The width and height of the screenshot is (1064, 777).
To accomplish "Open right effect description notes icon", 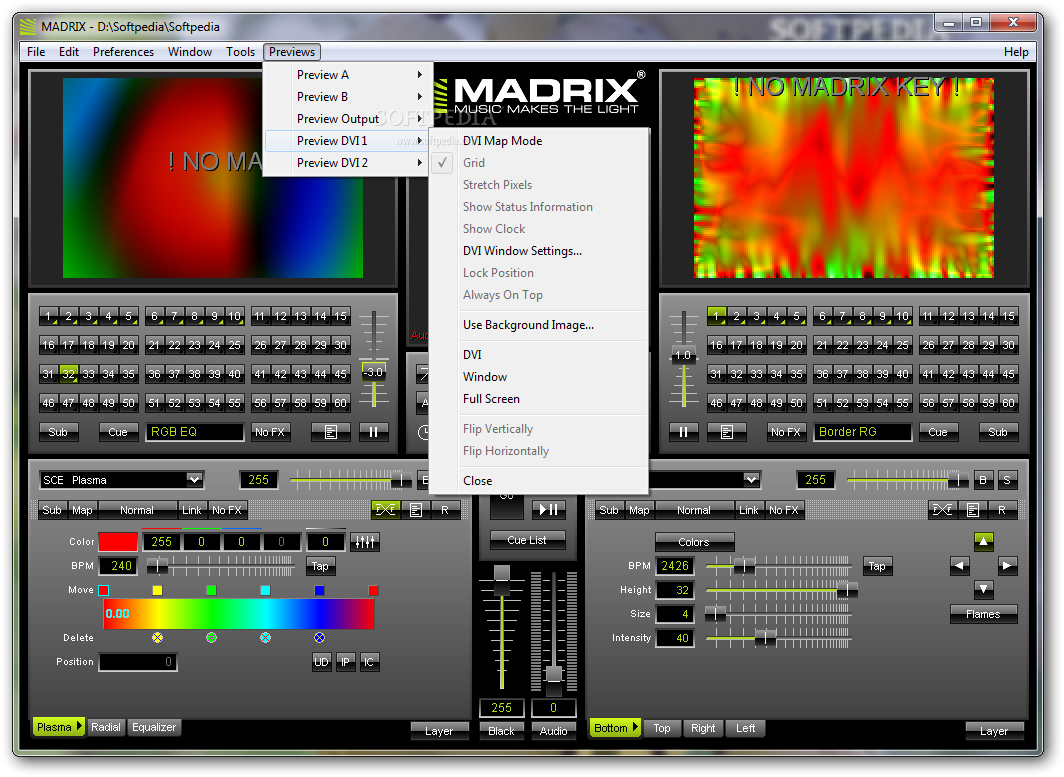I will 973,510.
